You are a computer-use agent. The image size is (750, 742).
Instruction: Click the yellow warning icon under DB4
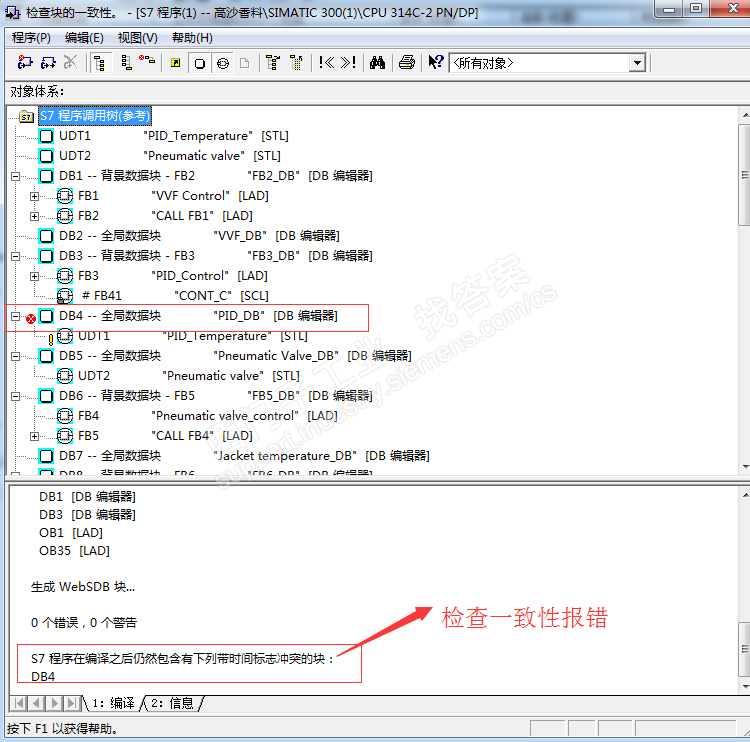[51, 340]
